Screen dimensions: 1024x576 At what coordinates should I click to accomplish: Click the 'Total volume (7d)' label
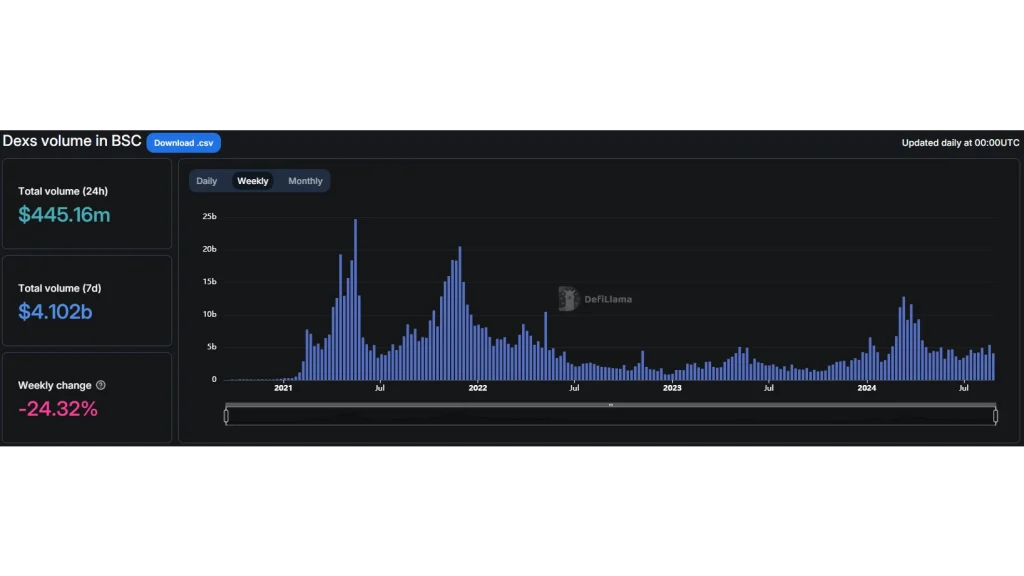(x=59, y=288)
